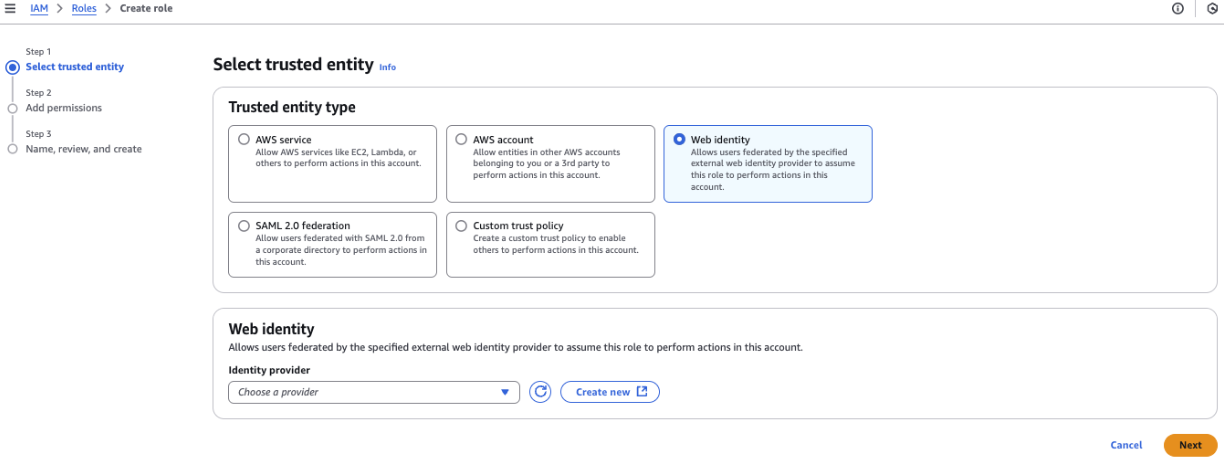Click the Step 3 progress indicator circle
Viewport: 1224px width, 467px height.
click(x=12, y=149)
